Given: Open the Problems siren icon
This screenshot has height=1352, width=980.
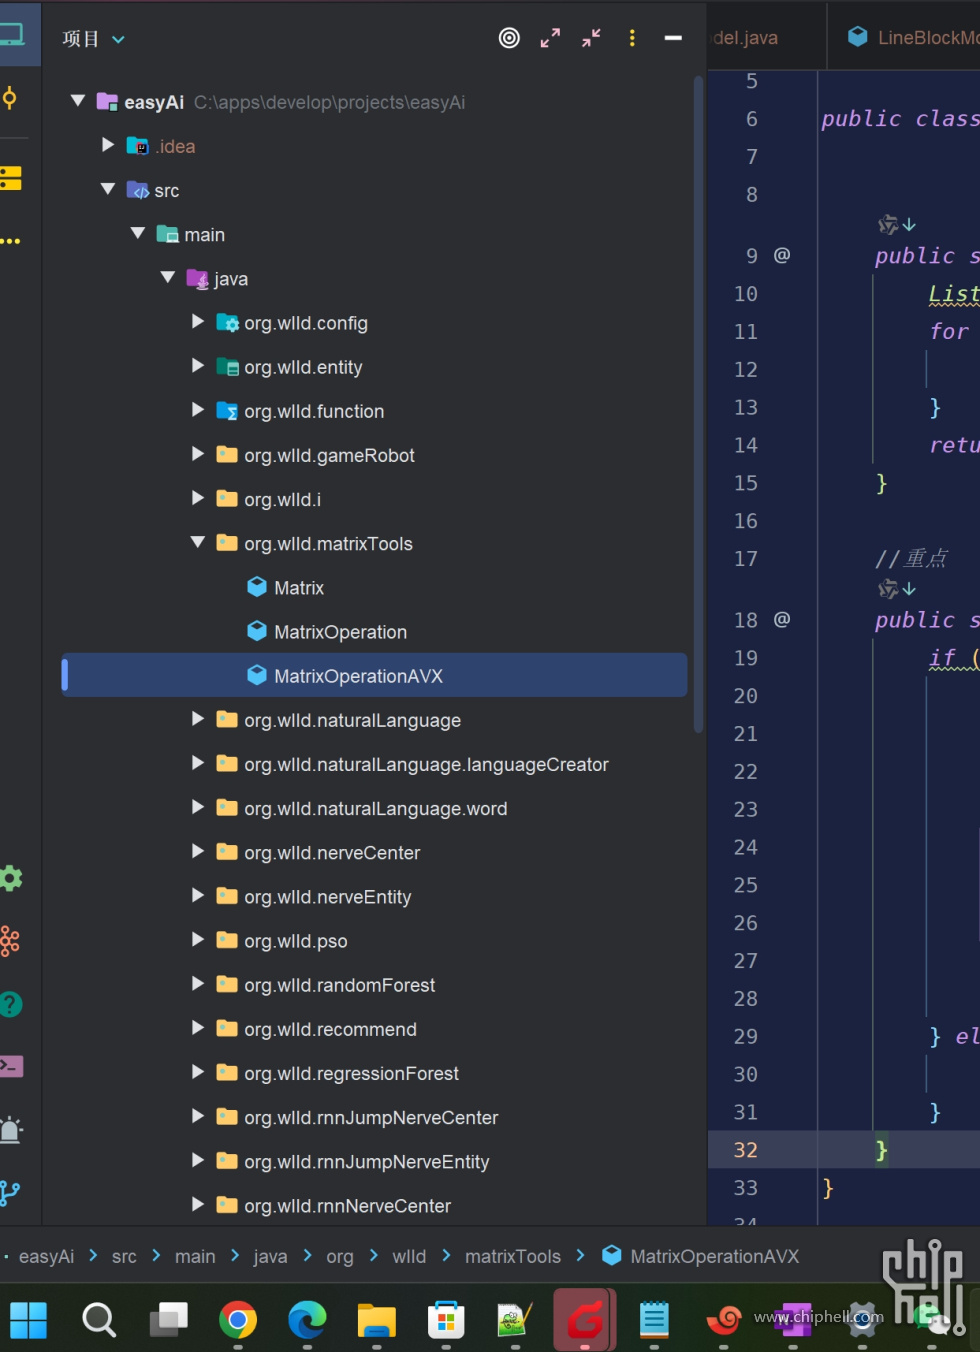Looking at the screenshot, I should [x=11, y=1129].
